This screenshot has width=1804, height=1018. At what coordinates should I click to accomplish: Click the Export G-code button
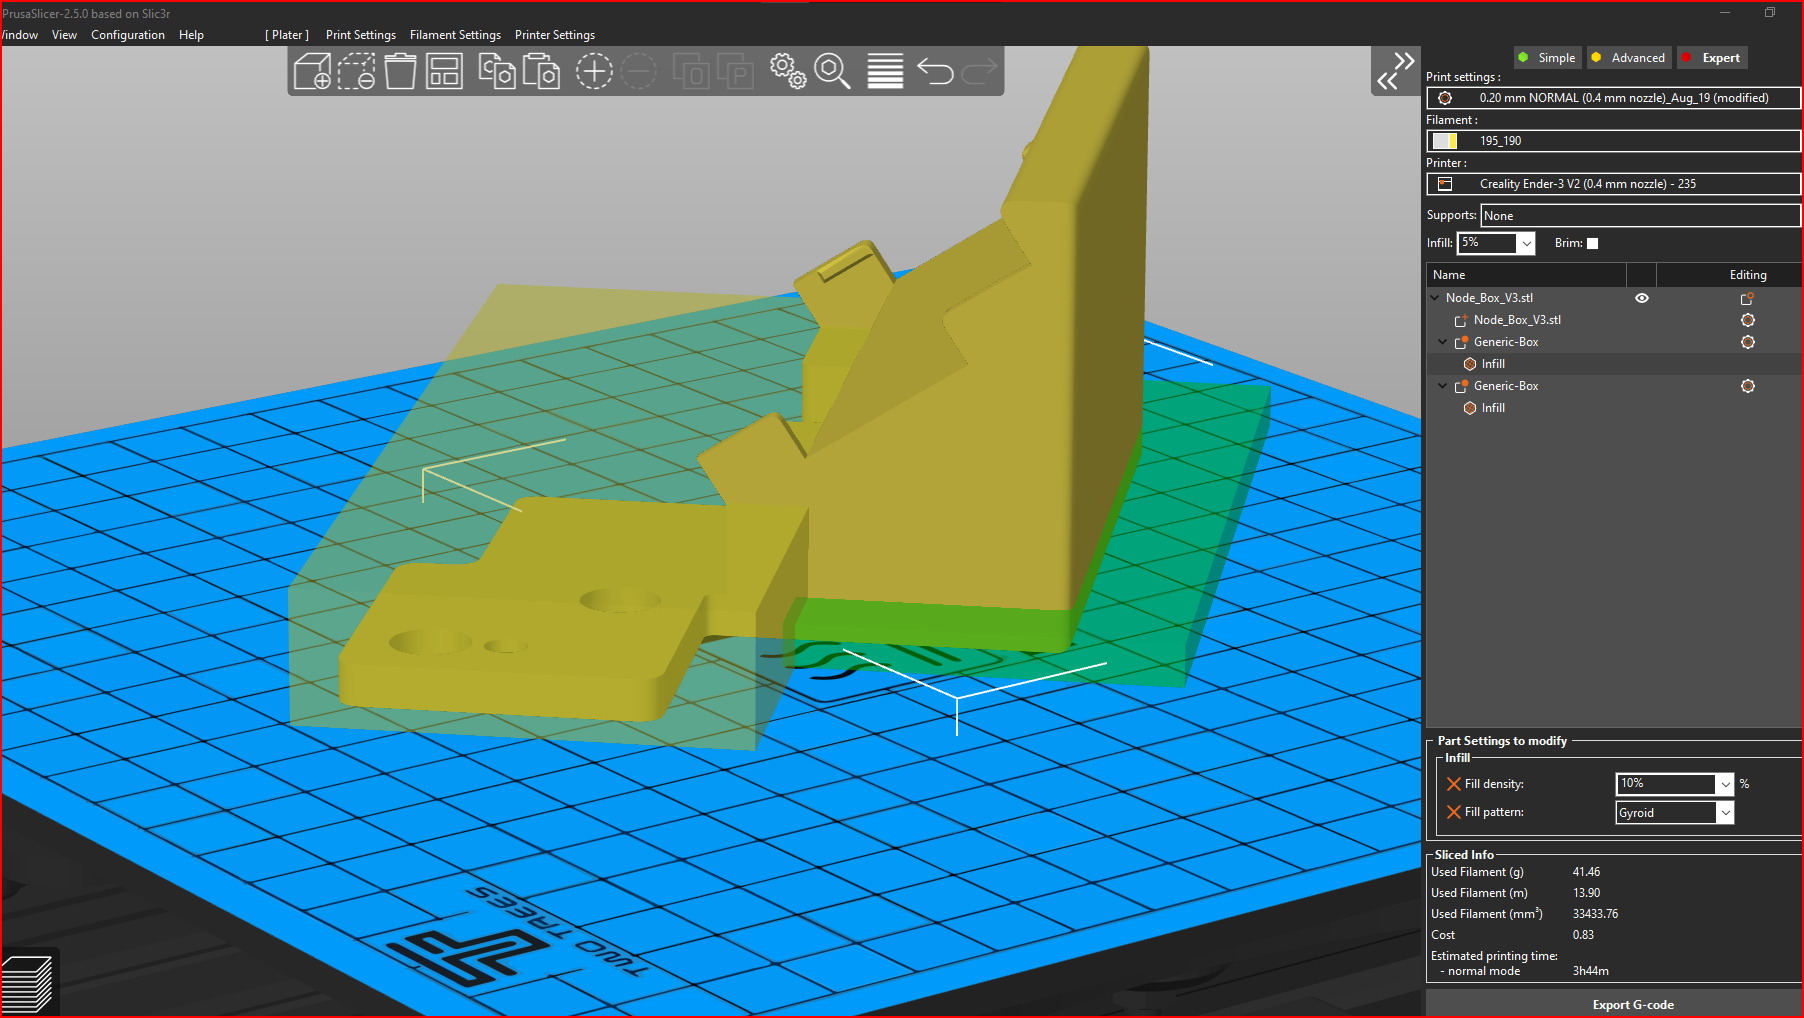pyautogui.click(x=1633, y=1004)
